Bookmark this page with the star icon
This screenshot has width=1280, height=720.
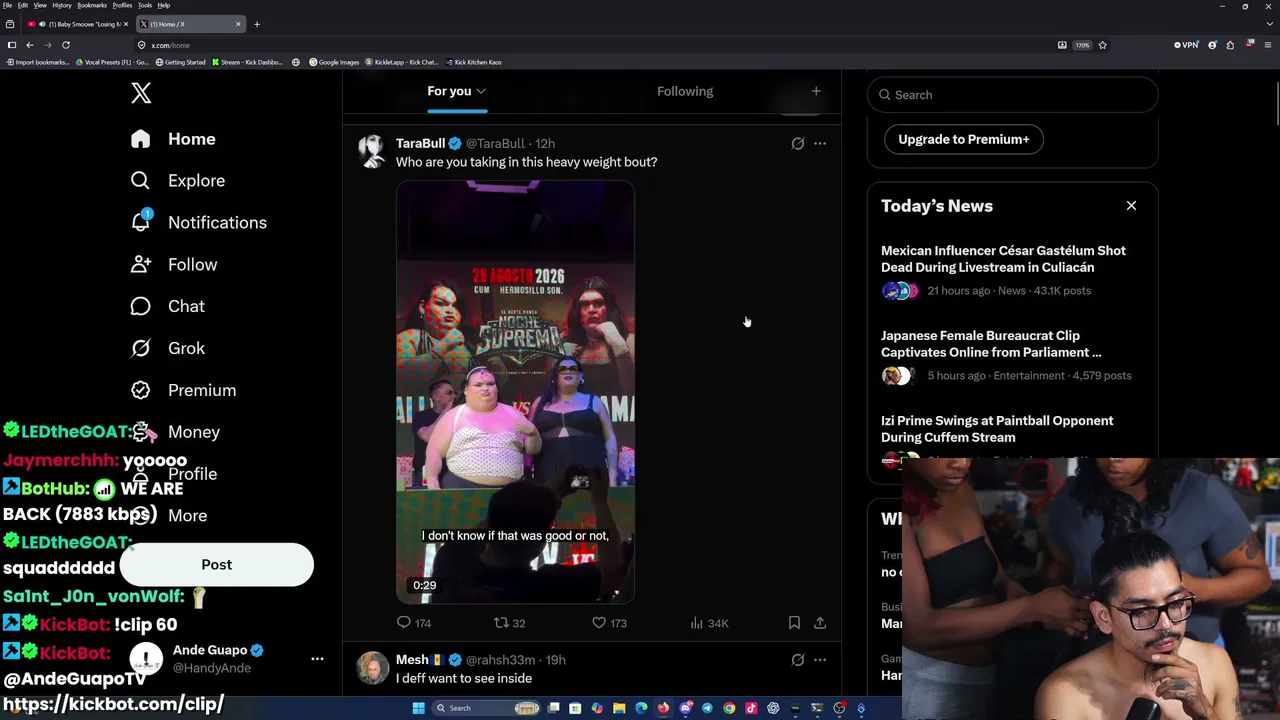(x=1102, y=45)
